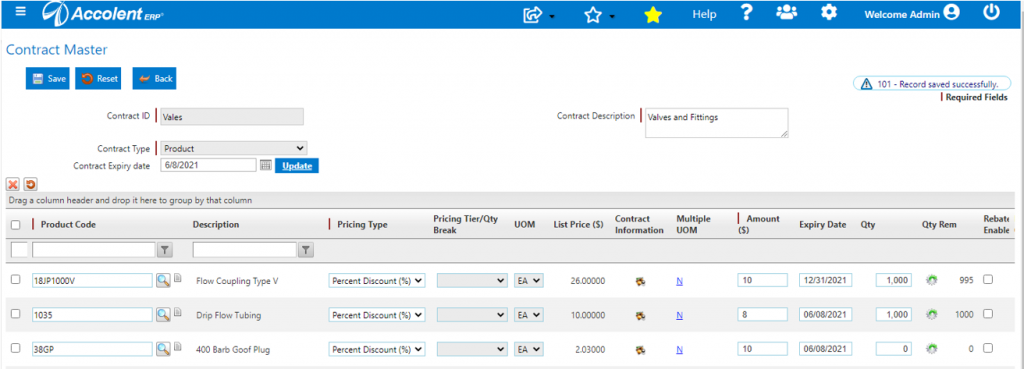Click the Reset button
This screenshot has height=369, width=1024.
[x=99, y=78]
